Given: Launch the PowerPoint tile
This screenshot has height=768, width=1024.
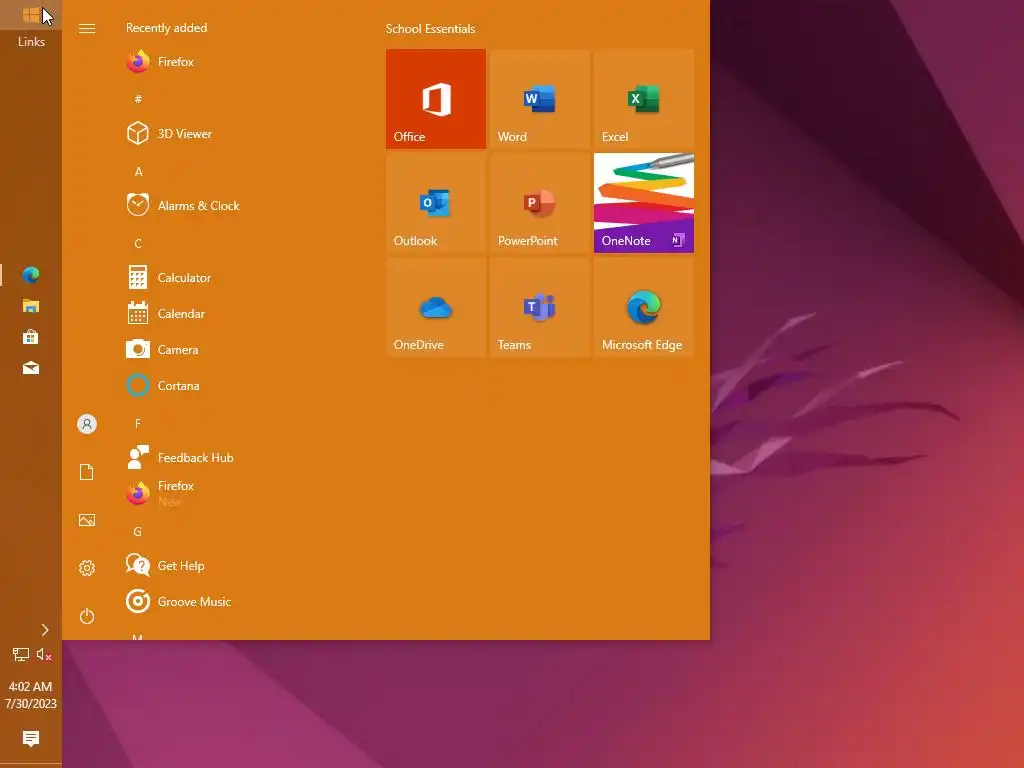Looking at the screenshot, I should coord(539,202).
